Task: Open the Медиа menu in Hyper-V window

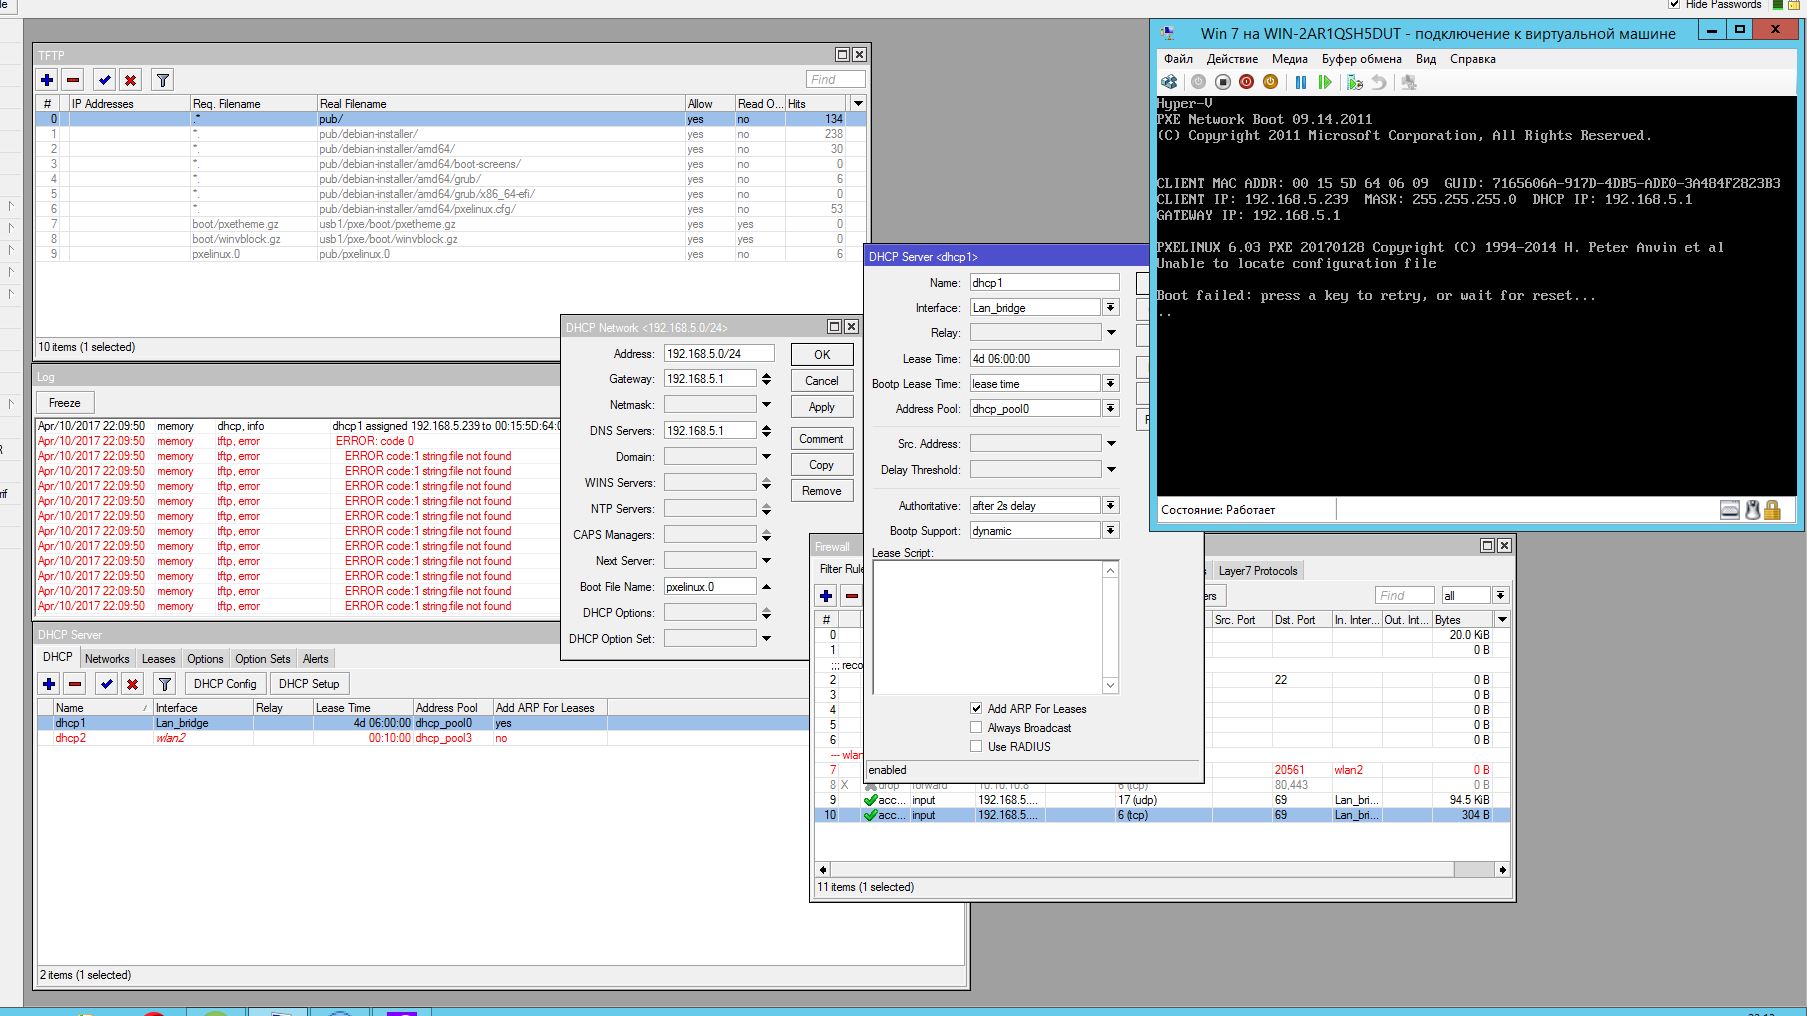Action: coord(1290,59)
